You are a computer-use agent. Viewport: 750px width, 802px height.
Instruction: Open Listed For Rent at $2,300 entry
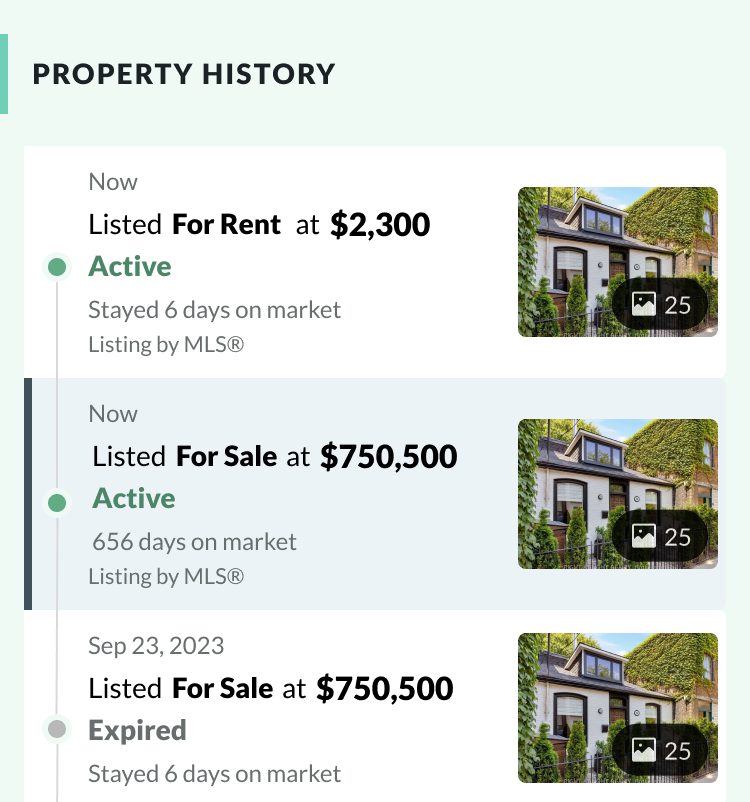pyautogui.click(x=259, y=225)
